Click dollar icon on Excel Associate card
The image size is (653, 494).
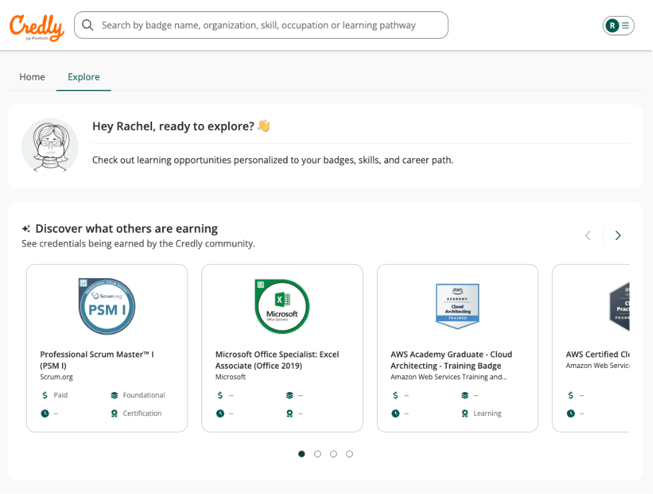(x=220, y=395)
